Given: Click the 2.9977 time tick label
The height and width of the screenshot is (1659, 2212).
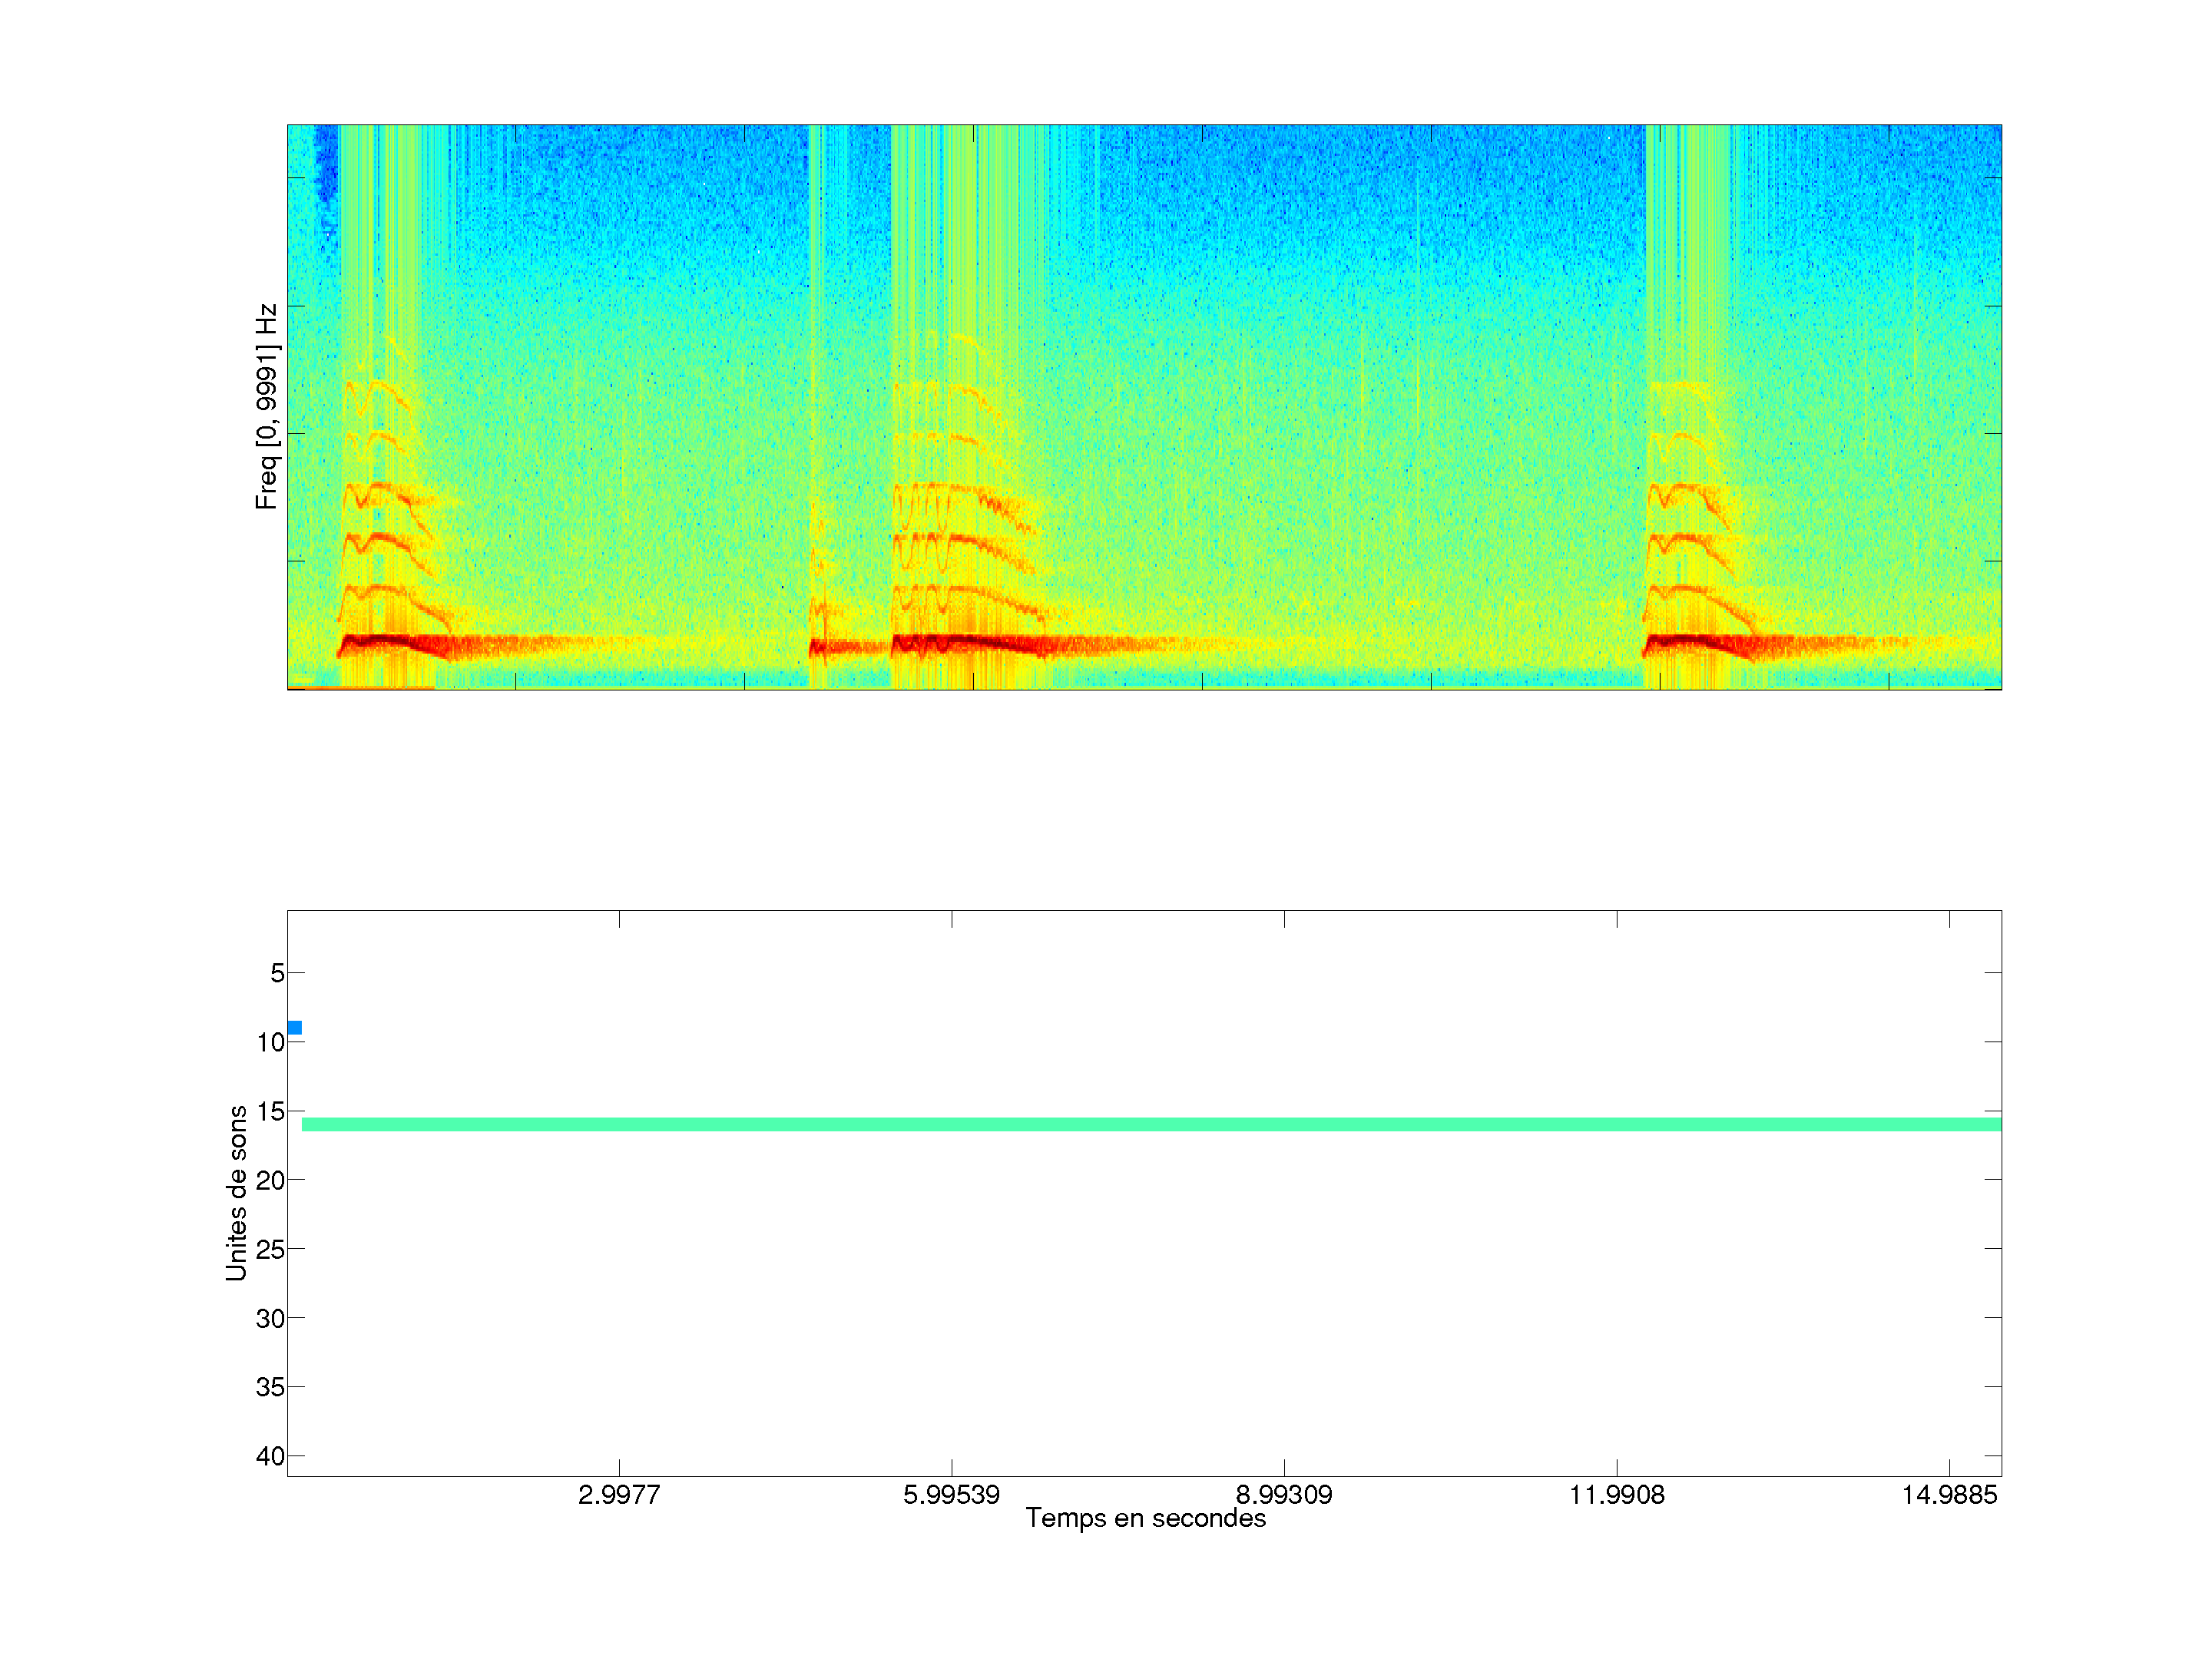Looking at the screenshot, I should coord(619,1495).
